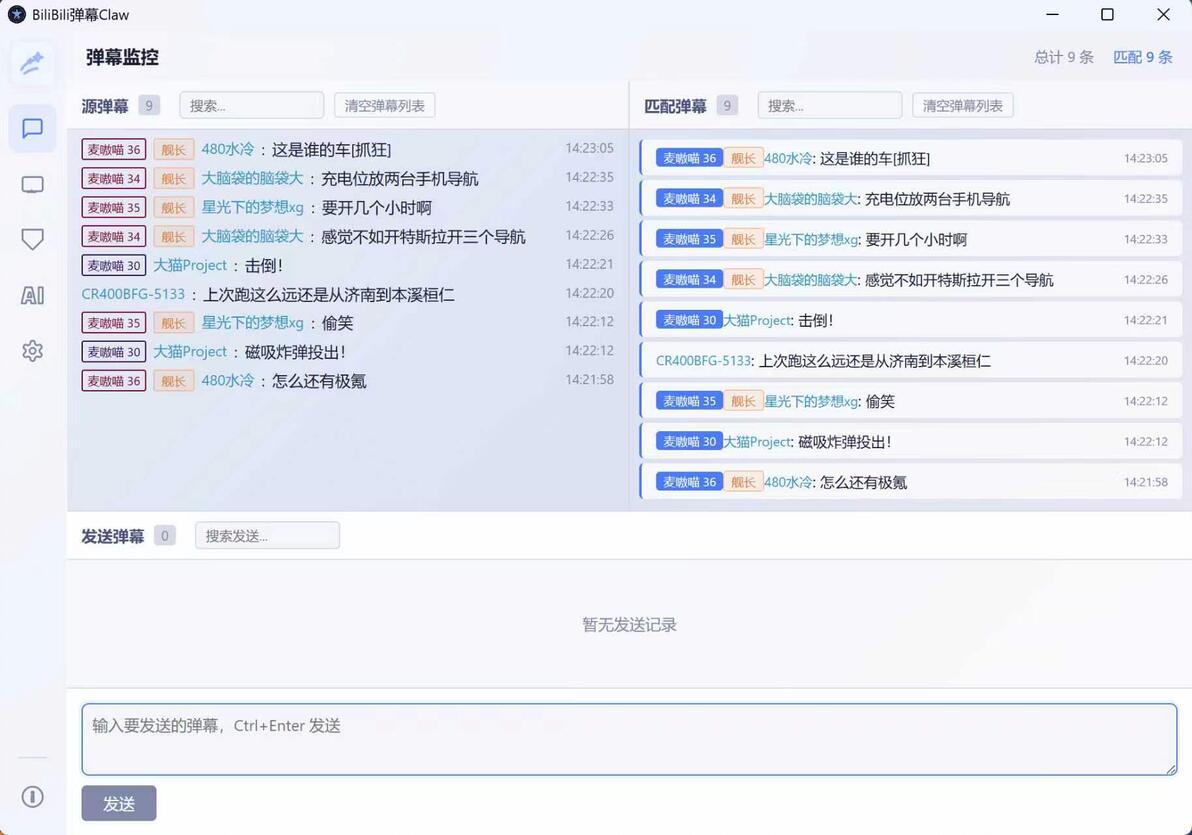Click username CR400BFG-5133 in source list
Viewport: 1192px width, 835px height.
coord(133,294)
